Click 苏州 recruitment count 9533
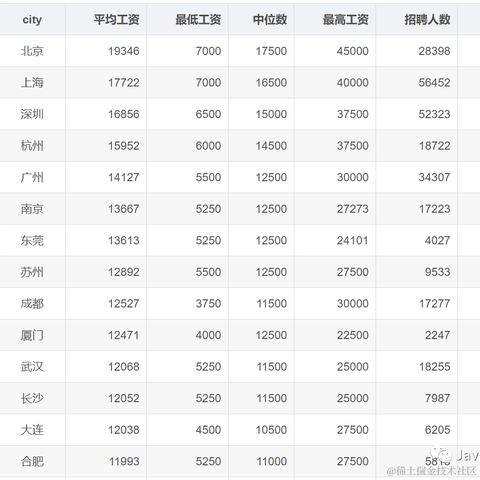Viewport: 480px width, 480px height. (x=438, y=272)
